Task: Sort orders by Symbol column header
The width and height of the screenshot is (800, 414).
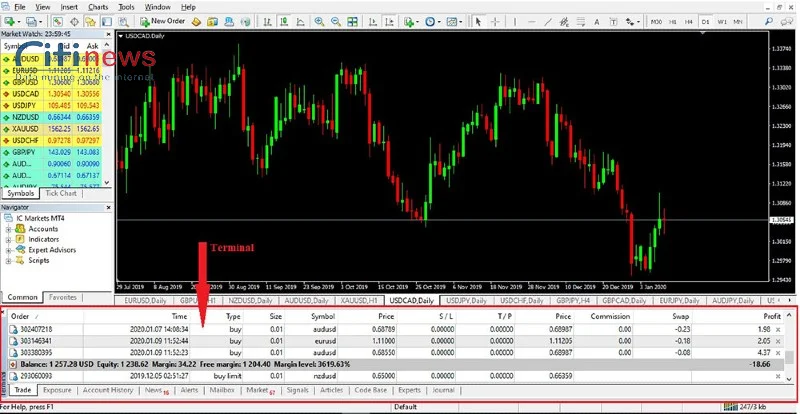Action: (322, 316)
